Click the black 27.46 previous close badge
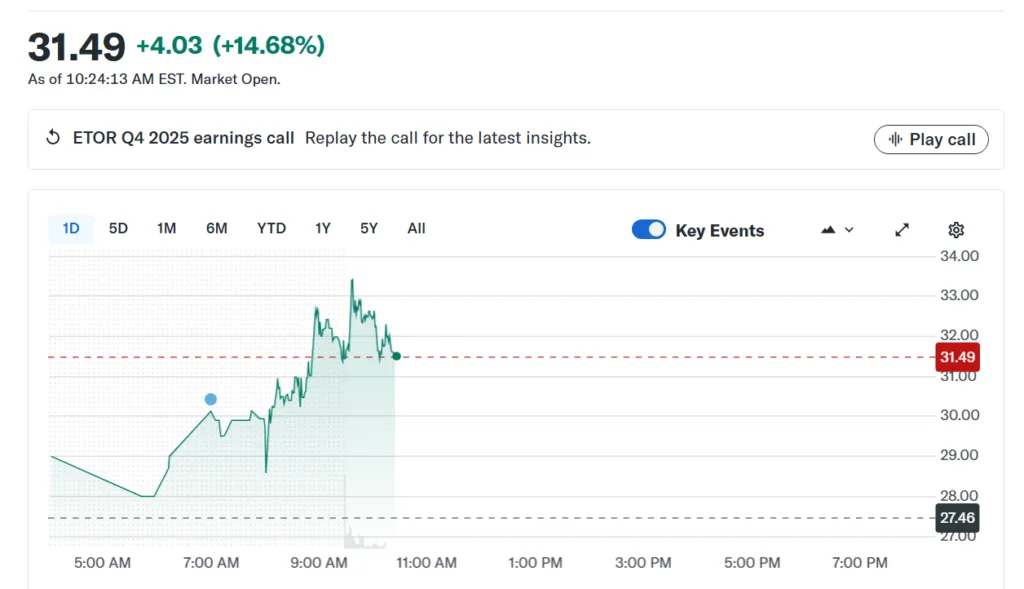 click(x=956, y=518)
